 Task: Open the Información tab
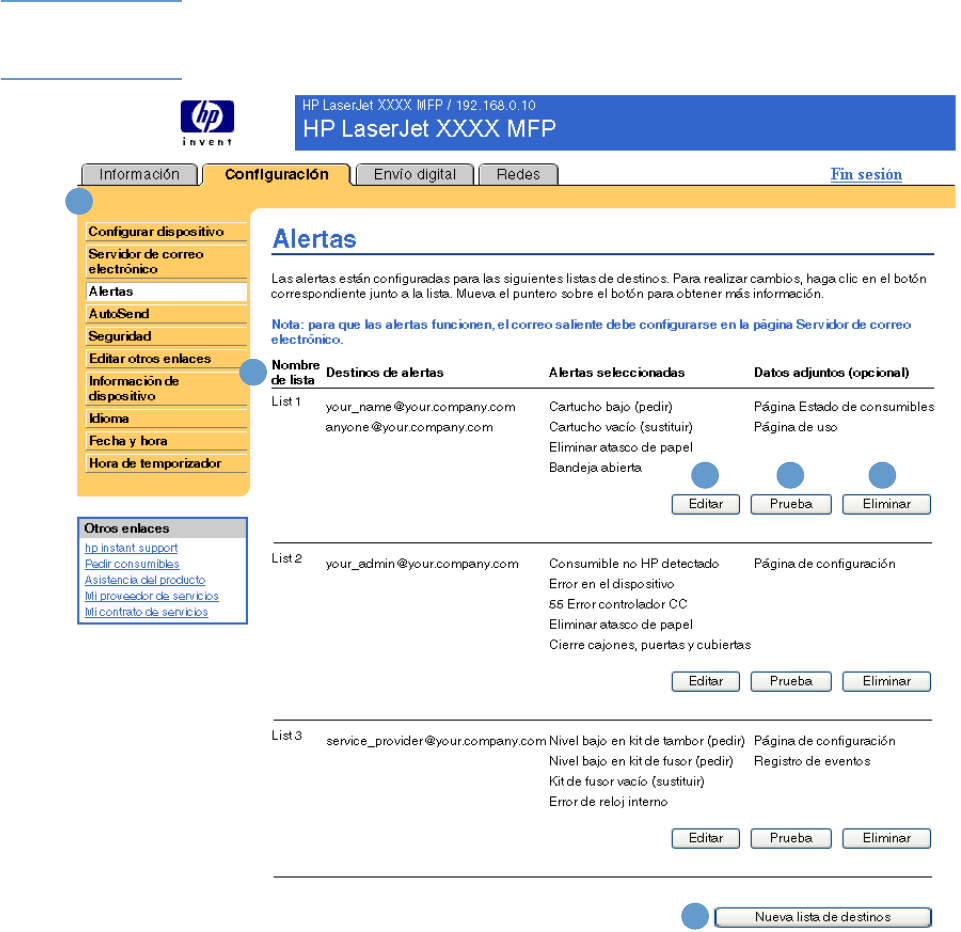(x=139, y=175)
